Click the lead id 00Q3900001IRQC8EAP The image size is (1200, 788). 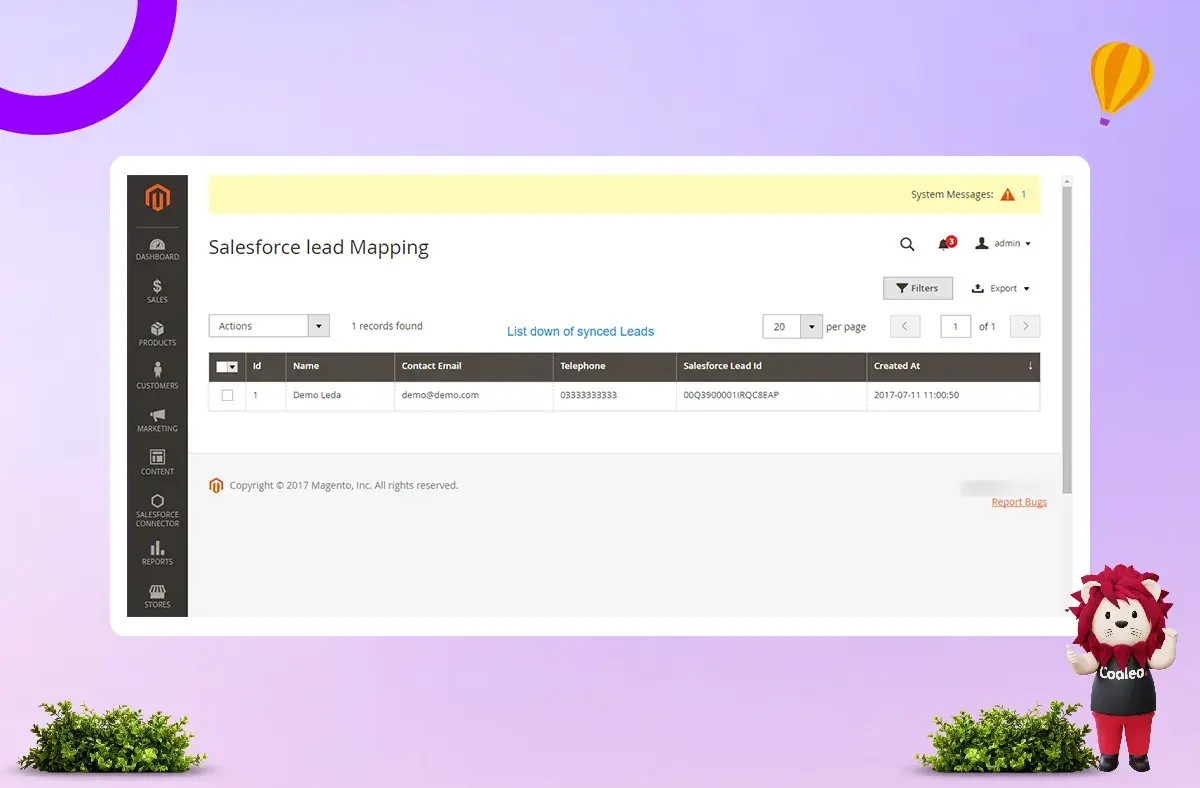[x=731, y=395]
